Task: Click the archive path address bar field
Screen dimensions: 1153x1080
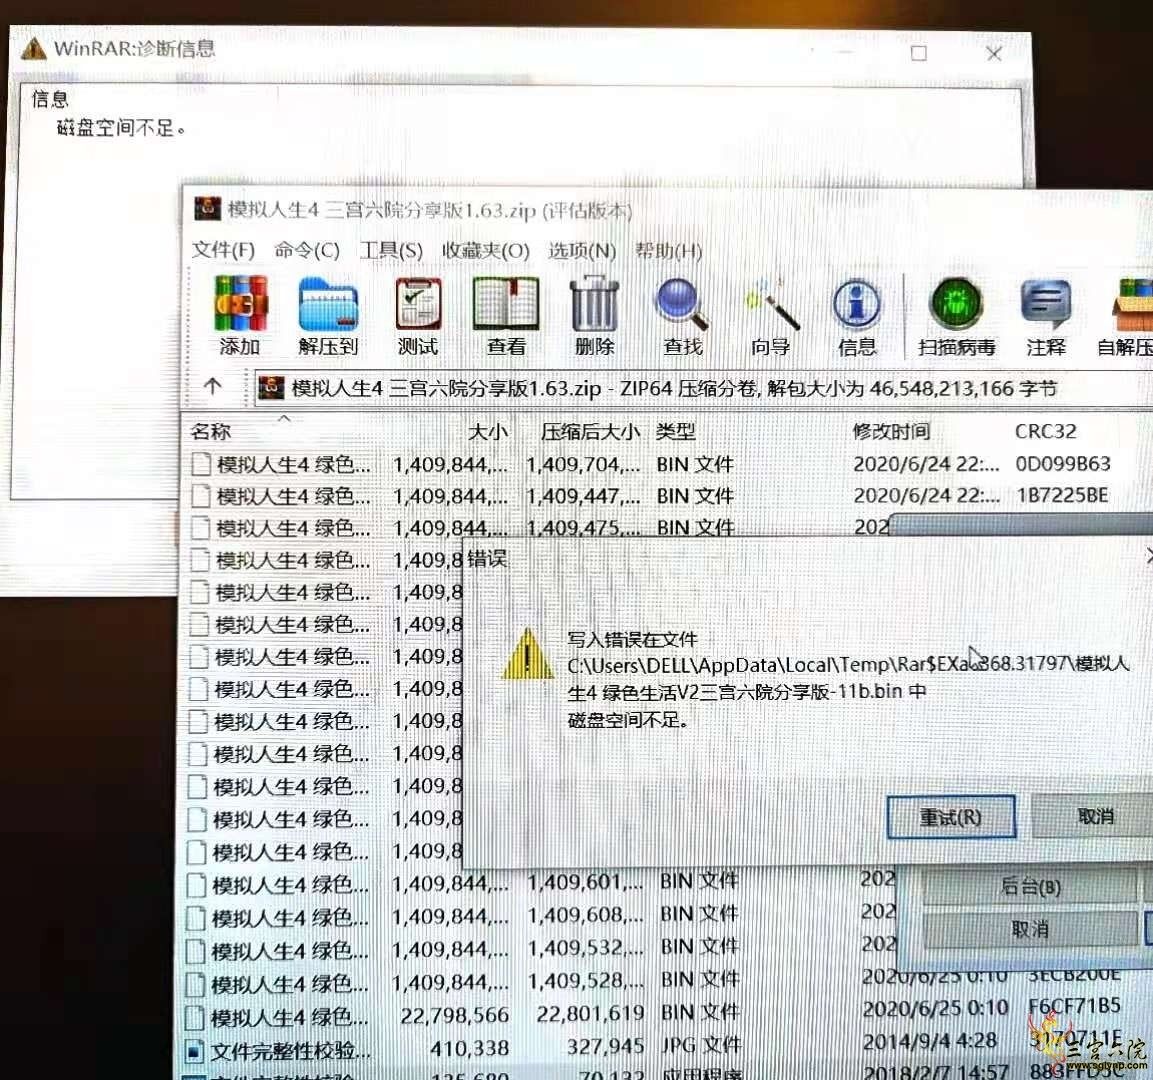Action: coord(704,388)
